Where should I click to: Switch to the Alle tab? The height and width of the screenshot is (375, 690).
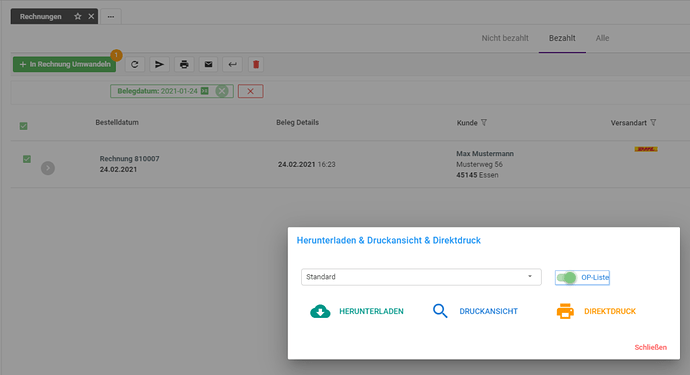[602, 38]
